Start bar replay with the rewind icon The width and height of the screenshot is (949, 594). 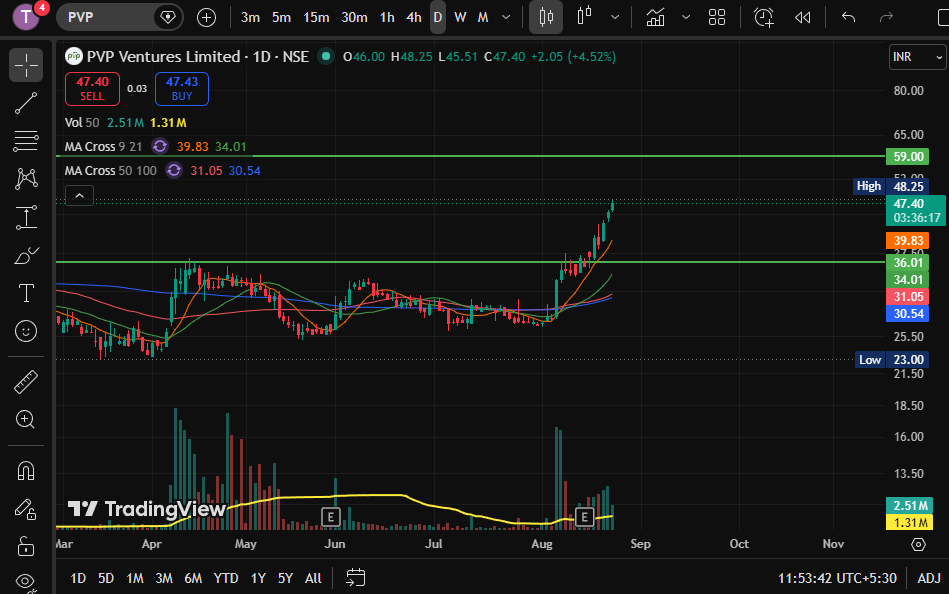pos(803,17)
